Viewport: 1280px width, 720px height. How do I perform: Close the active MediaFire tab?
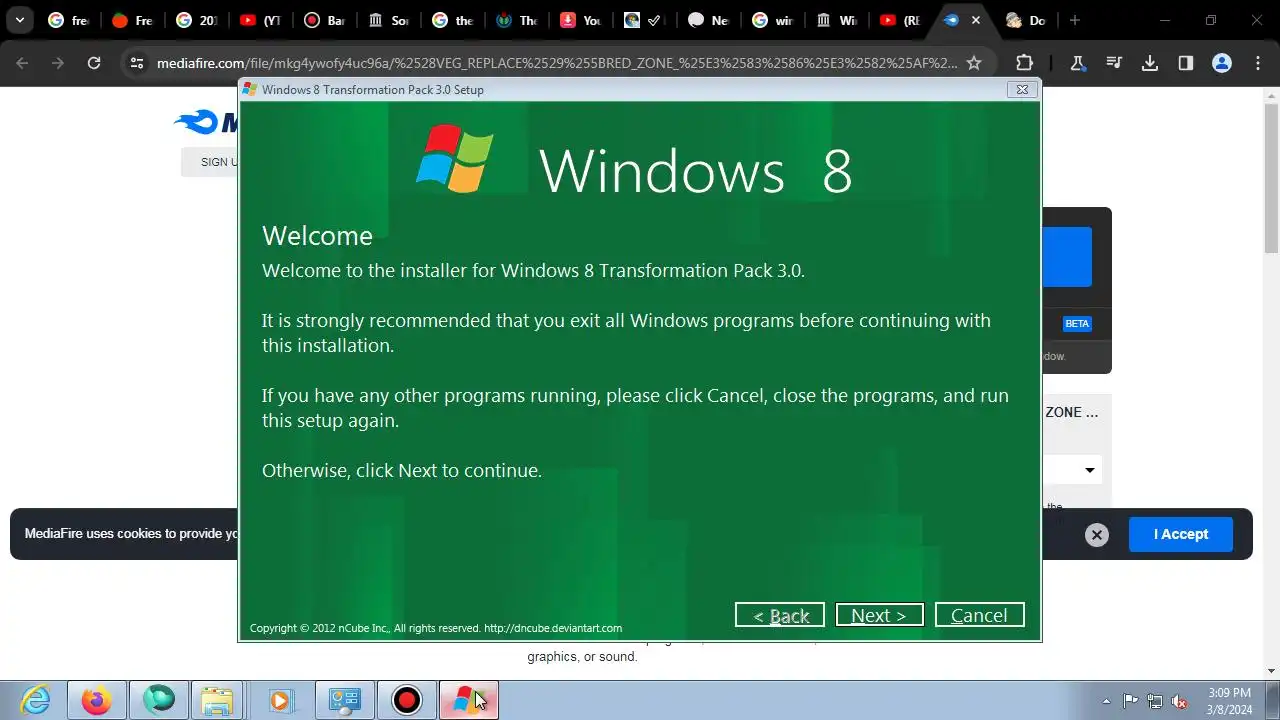976,20
